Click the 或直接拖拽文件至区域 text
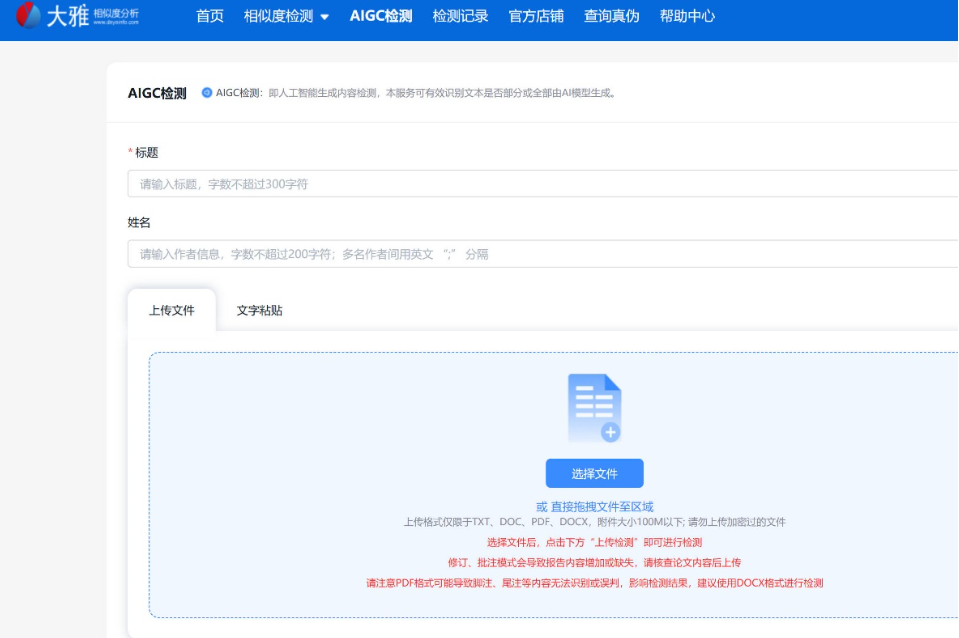959x638 pixels. pyautogui.click(x=594, y=507)
